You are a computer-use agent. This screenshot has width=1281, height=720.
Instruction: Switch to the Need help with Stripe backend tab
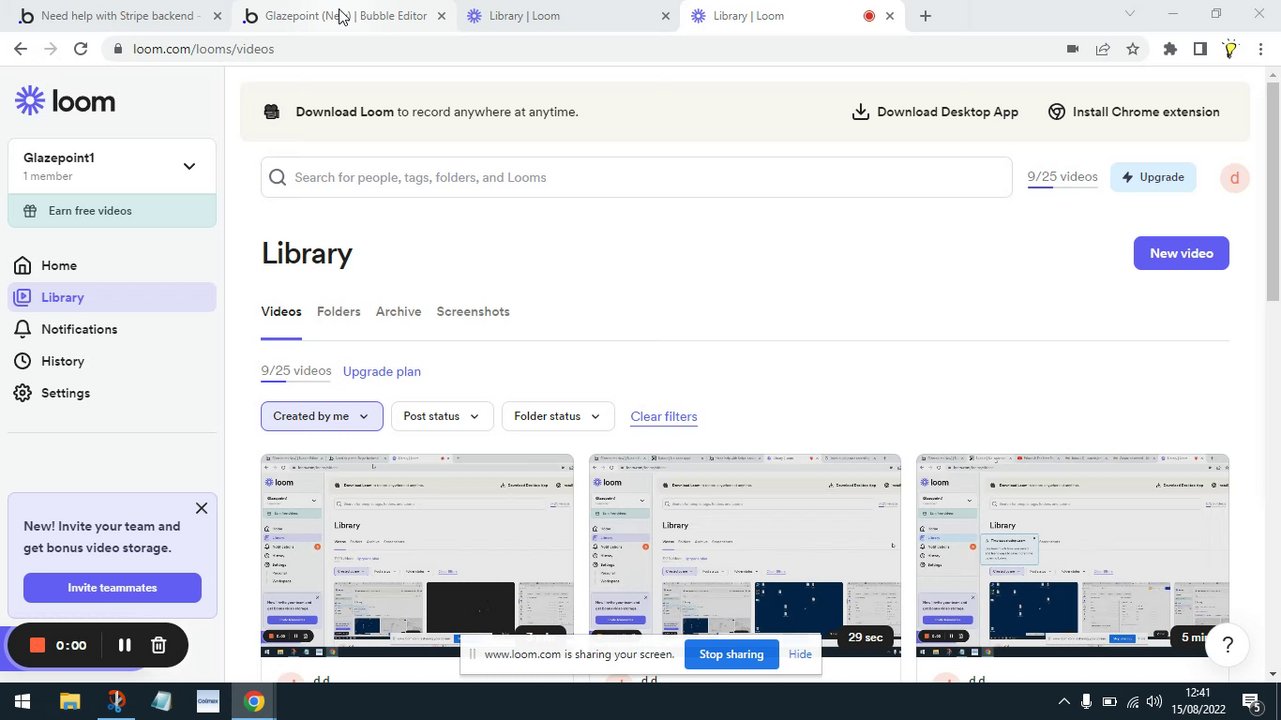pos(118,16)
